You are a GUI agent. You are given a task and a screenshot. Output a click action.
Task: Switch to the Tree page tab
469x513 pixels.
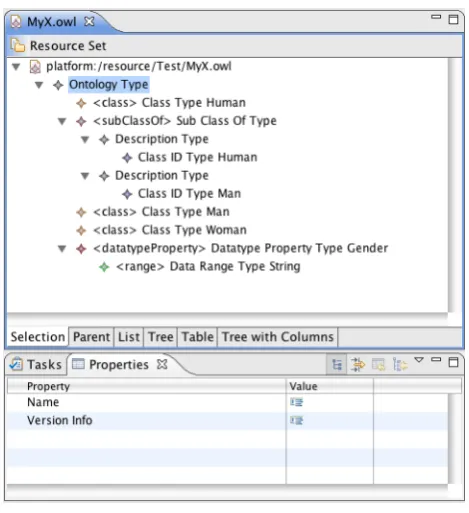(161, 337)
